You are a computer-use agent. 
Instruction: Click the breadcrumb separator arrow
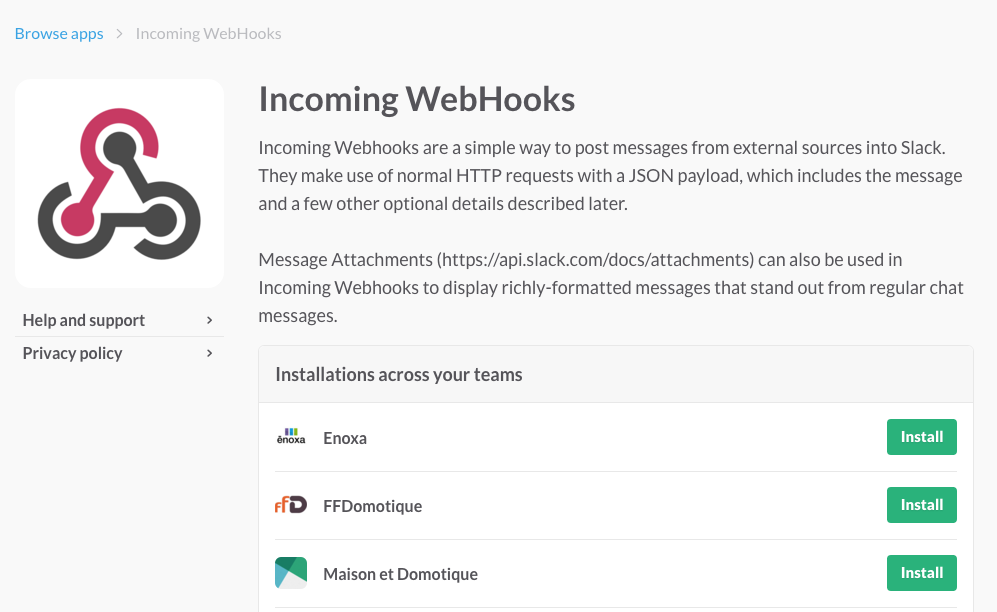point(120,34)
